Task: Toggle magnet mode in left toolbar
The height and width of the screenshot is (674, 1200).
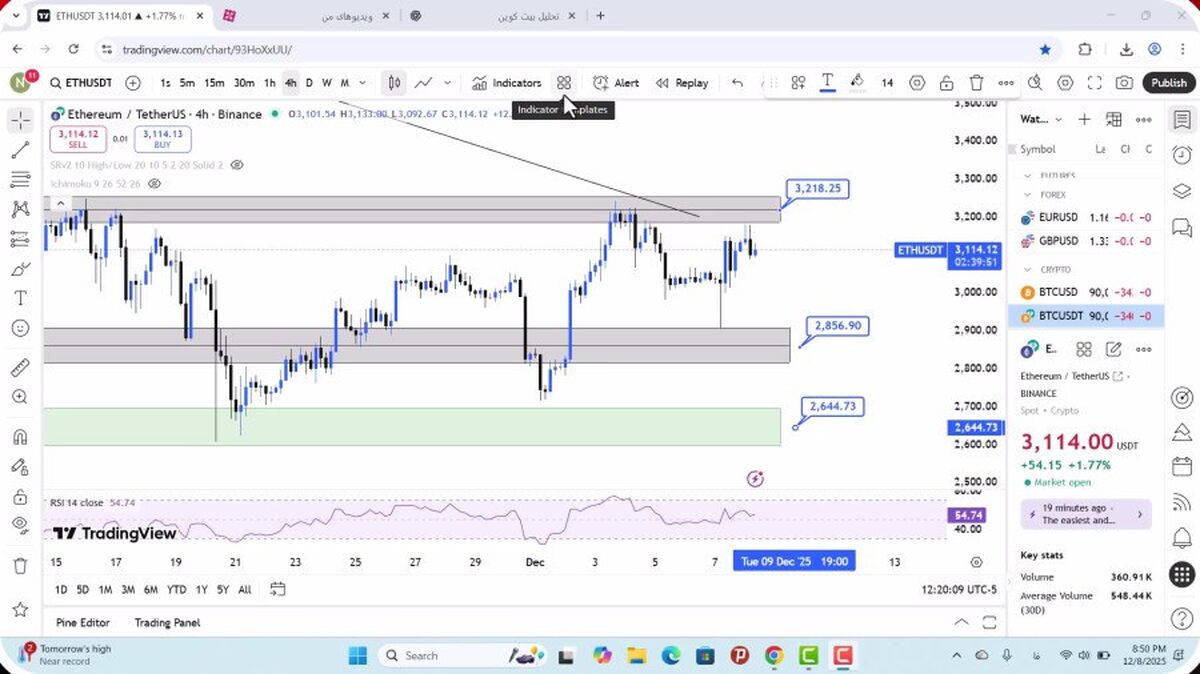Action: [20, 436]
